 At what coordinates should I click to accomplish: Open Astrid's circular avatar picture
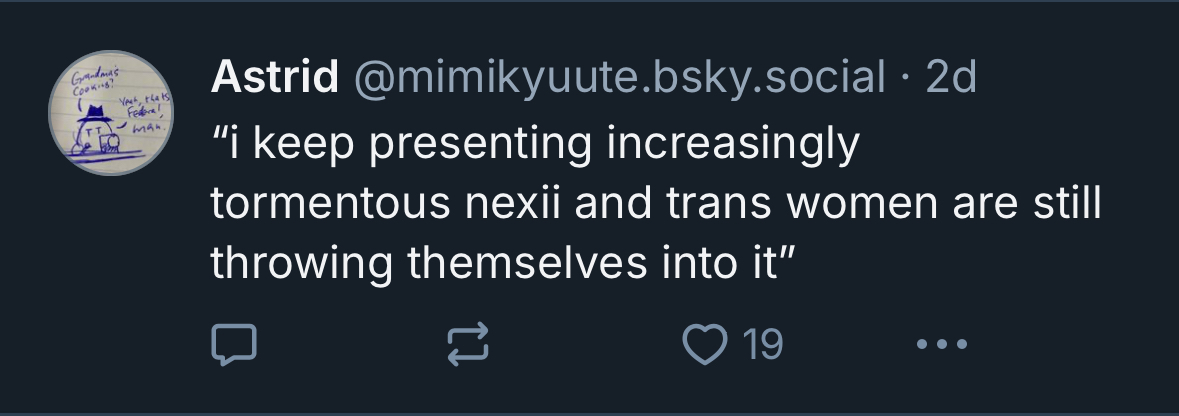point(111,113)
